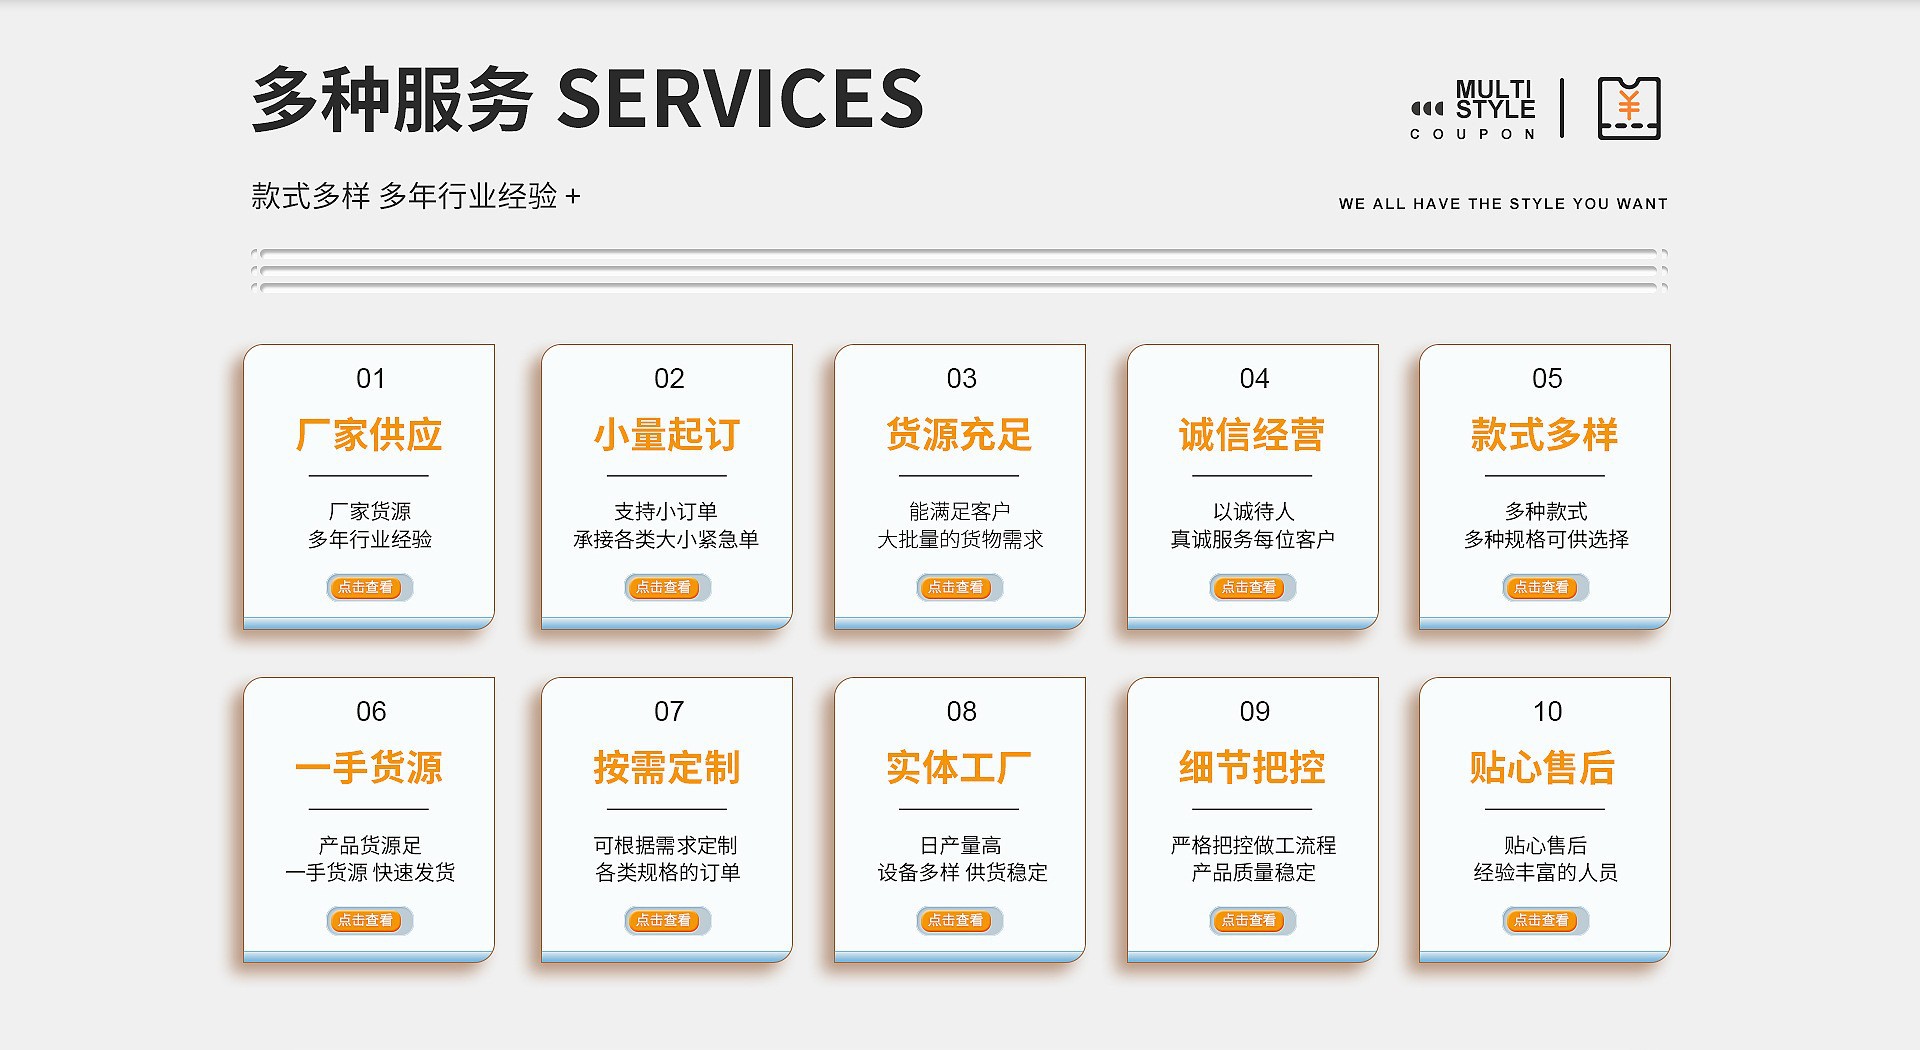Click the description 厂家货源
The width and height of the screenshot is (1920, 1050).
point(370,512)
